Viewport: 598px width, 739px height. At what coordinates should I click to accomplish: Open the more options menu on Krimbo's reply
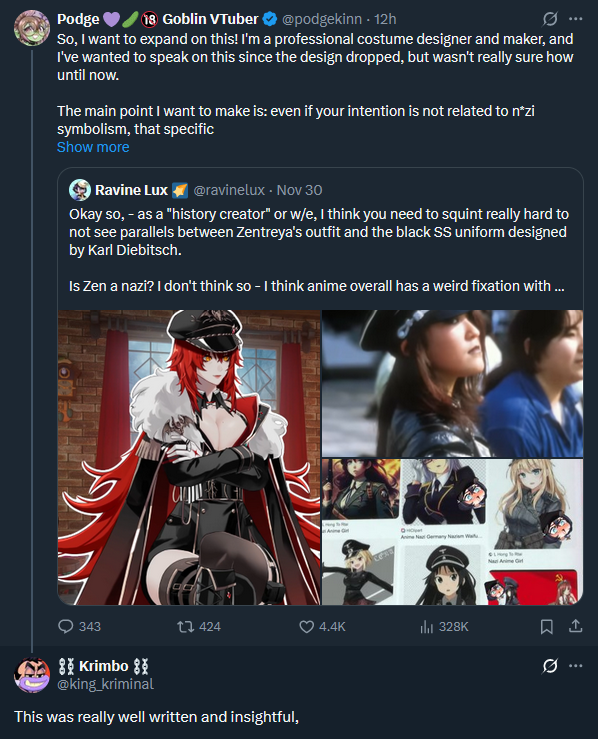pyautogui.click(x=576, y=666)
